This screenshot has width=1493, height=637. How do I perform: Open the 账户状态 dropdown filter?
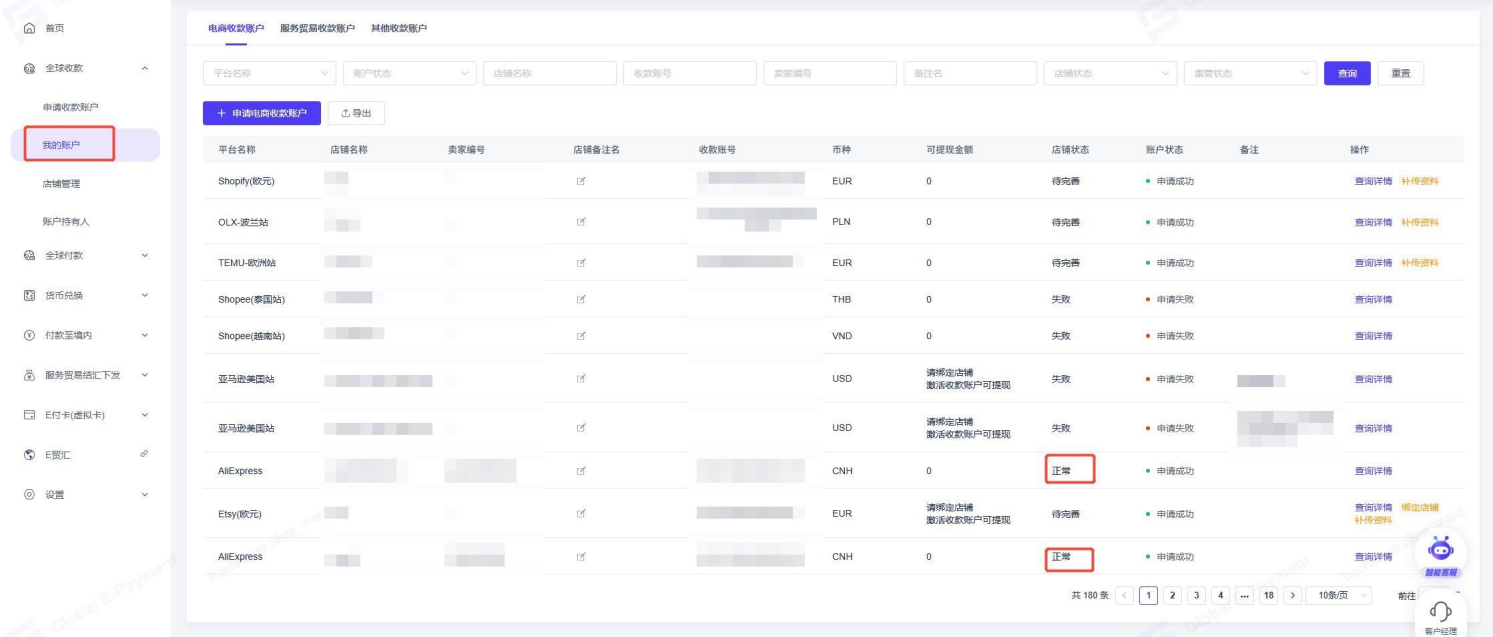(409, 74)
